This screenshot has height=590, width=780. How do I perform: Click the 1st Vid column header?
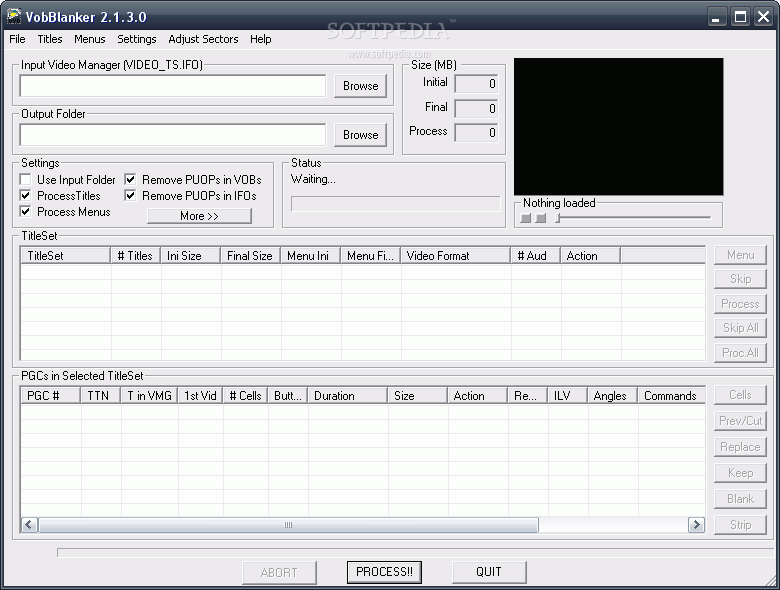point(200,396)
